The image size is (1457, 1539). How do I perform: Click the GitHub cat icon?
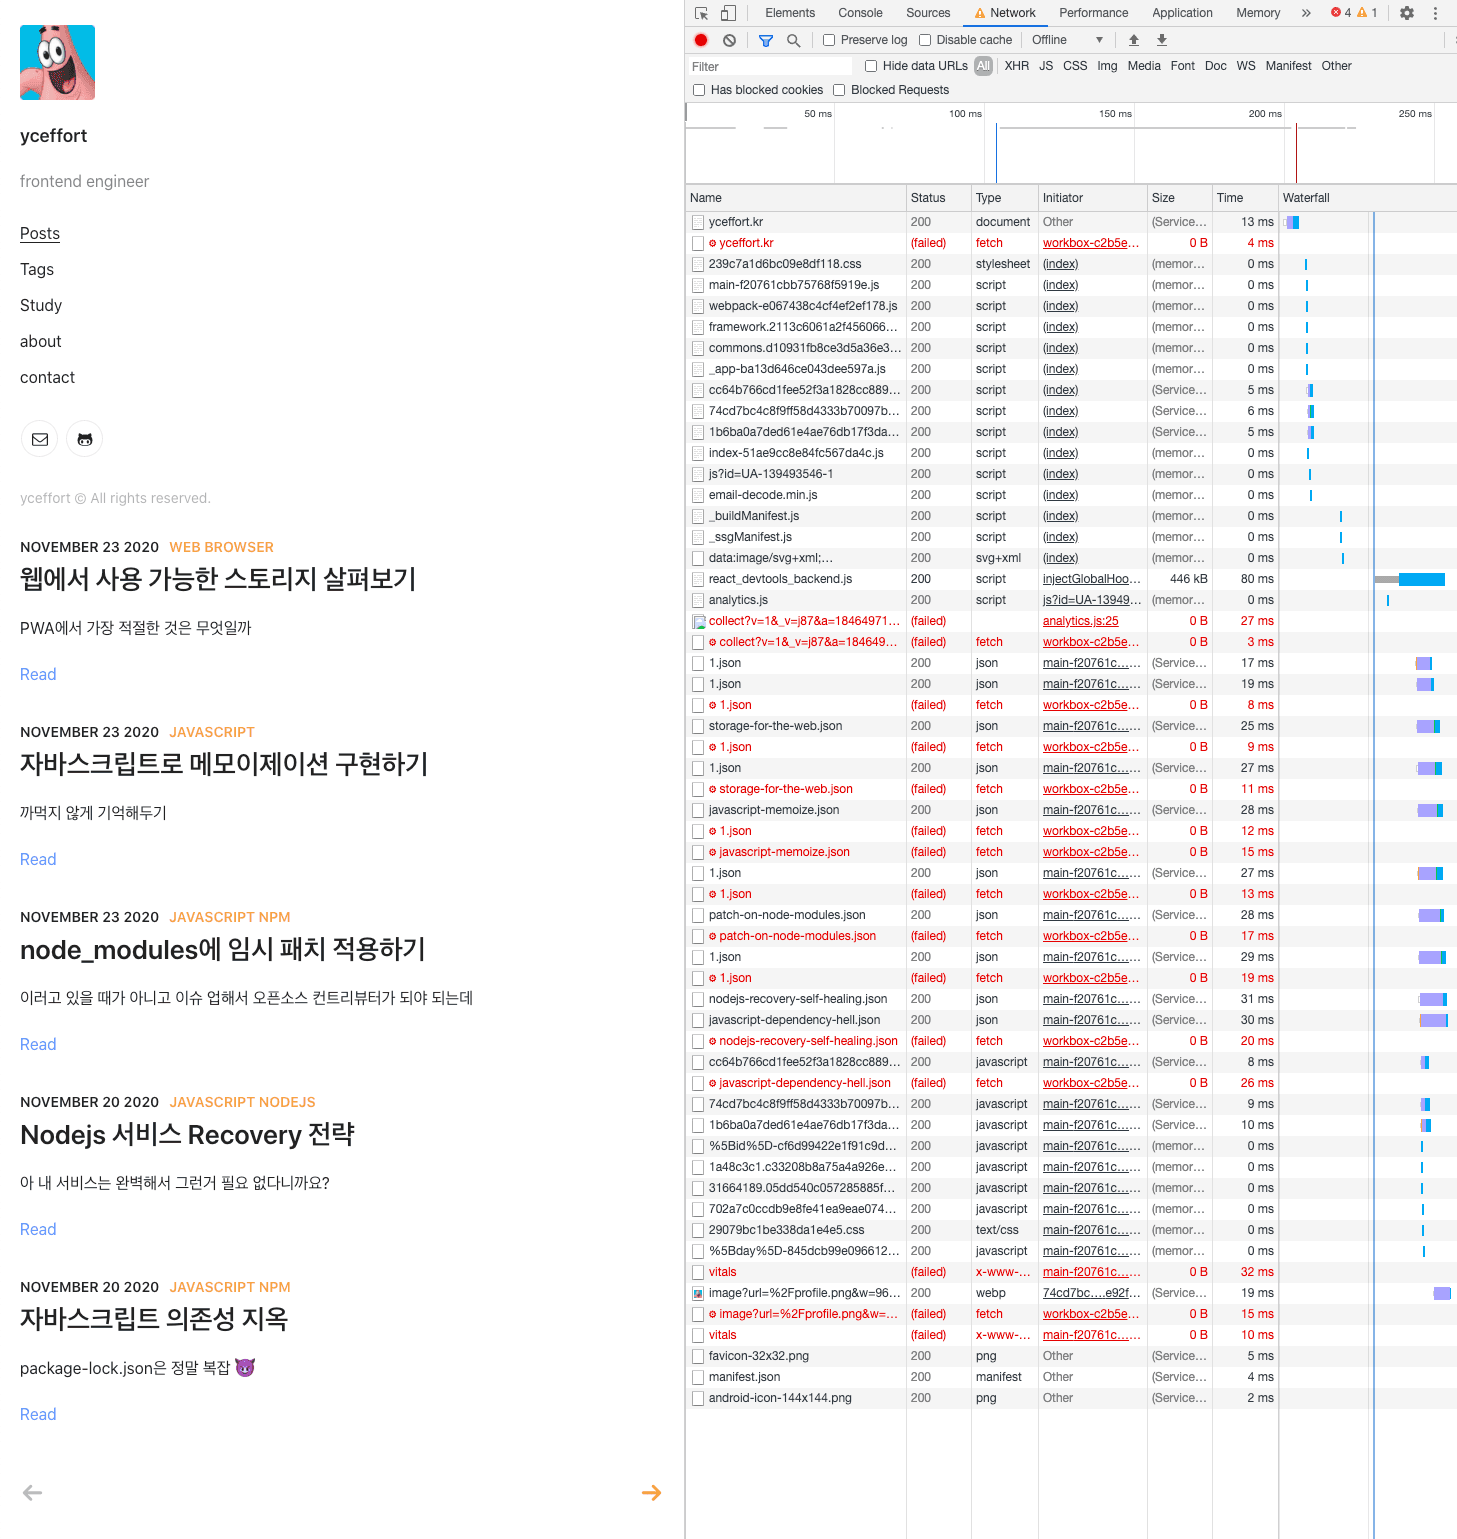tap(85, 439)
